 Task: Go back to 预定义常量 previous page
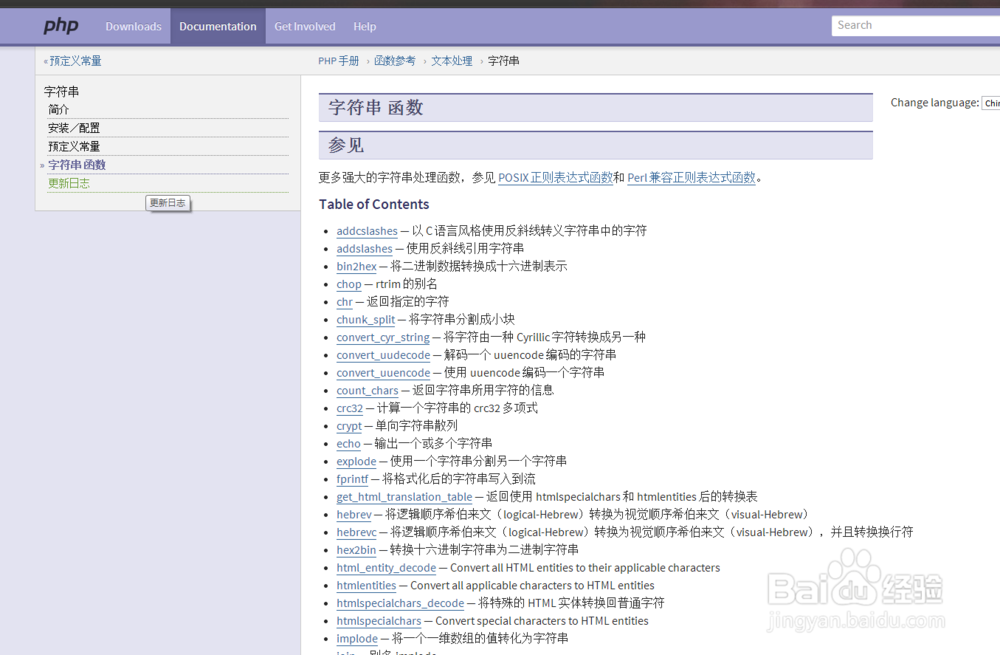click(75, 61)
